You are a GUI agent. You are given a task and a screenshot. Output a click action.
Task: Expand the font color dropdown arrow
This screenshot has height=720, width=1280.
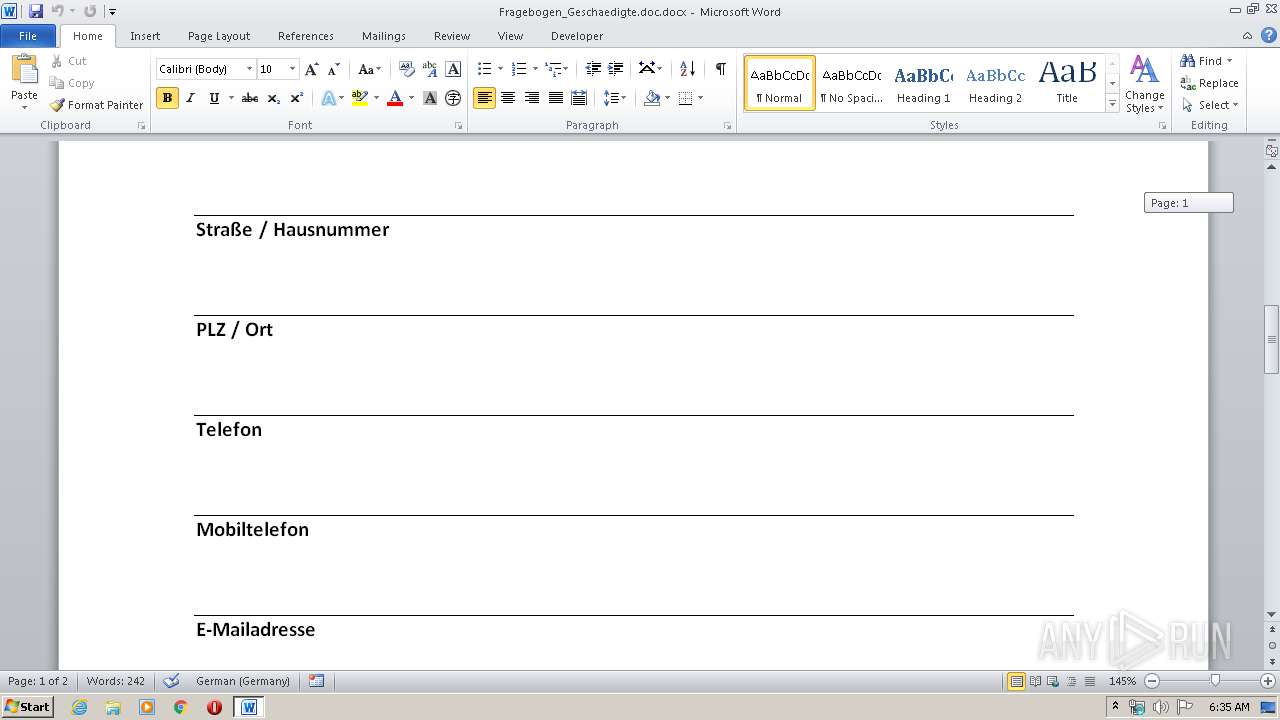coord(411,98)
